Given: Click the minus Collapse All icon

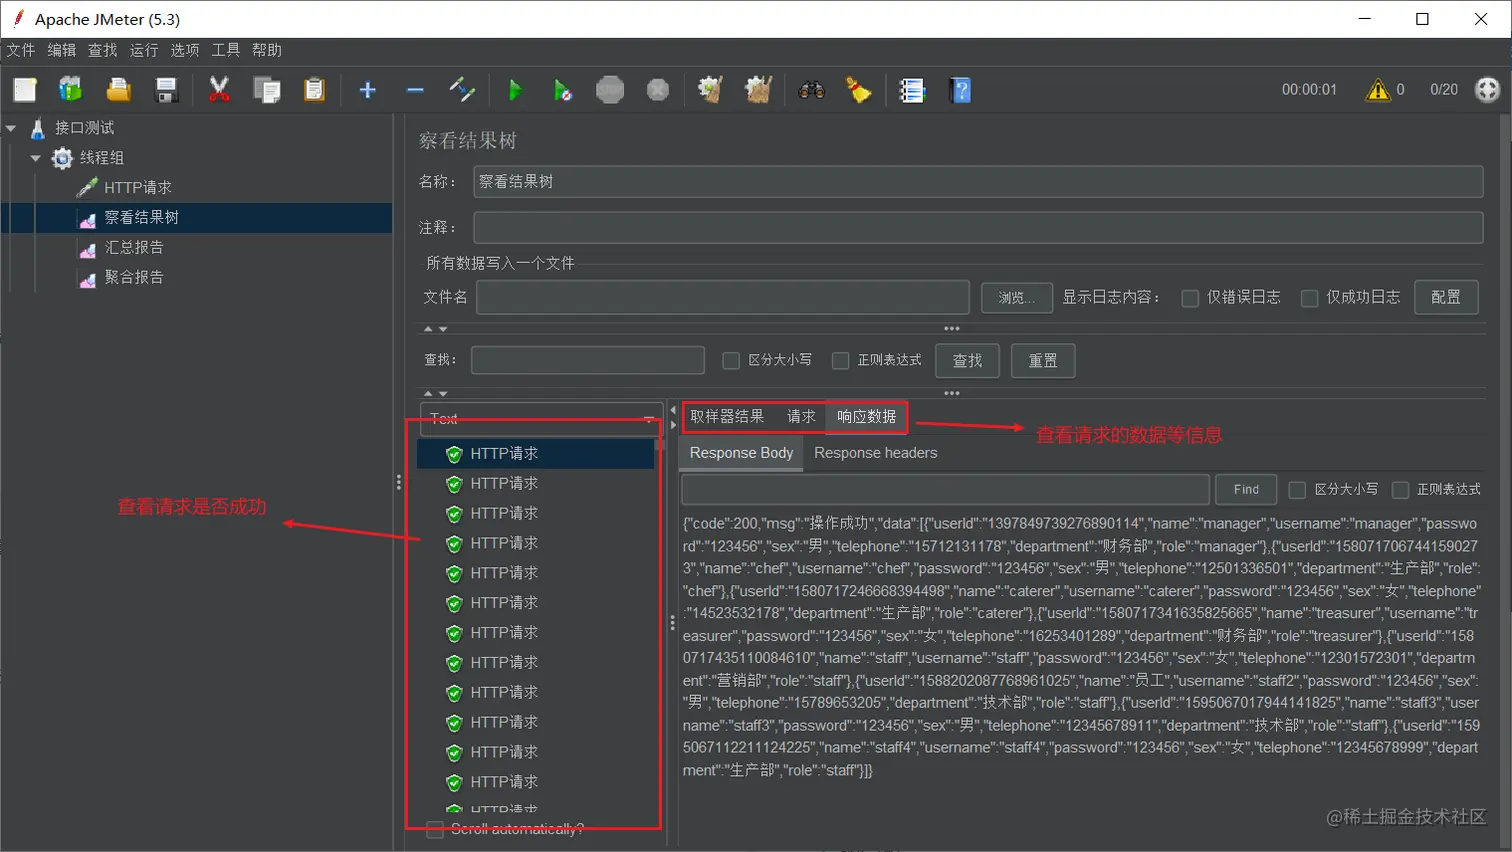Looking at the screenshot, I should pyautogui.click(x=415, y=90).
